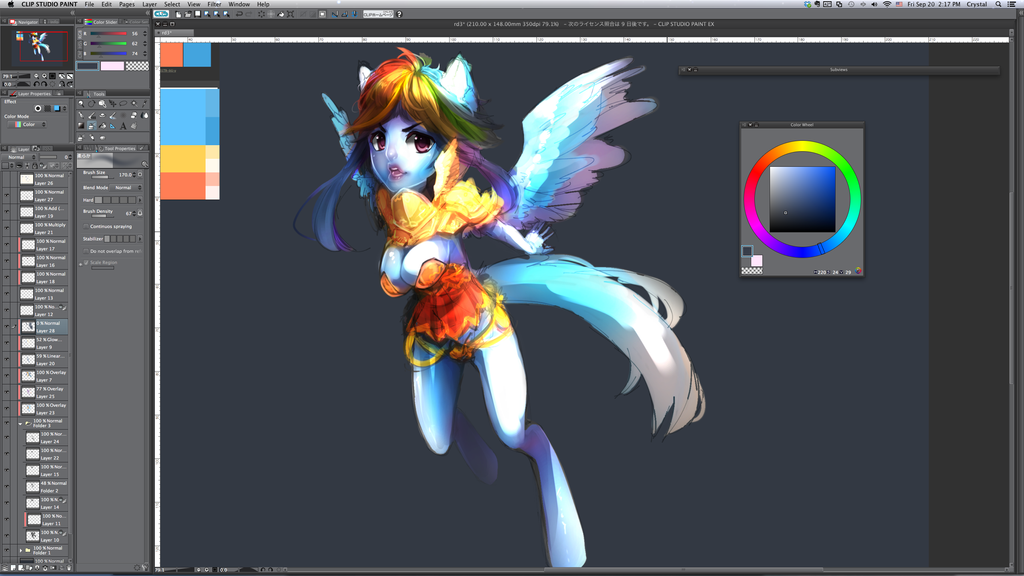Viewport: 1024px width, 576px height.
Task: Expand Hard brush options arrow
Action: [140, 200]
